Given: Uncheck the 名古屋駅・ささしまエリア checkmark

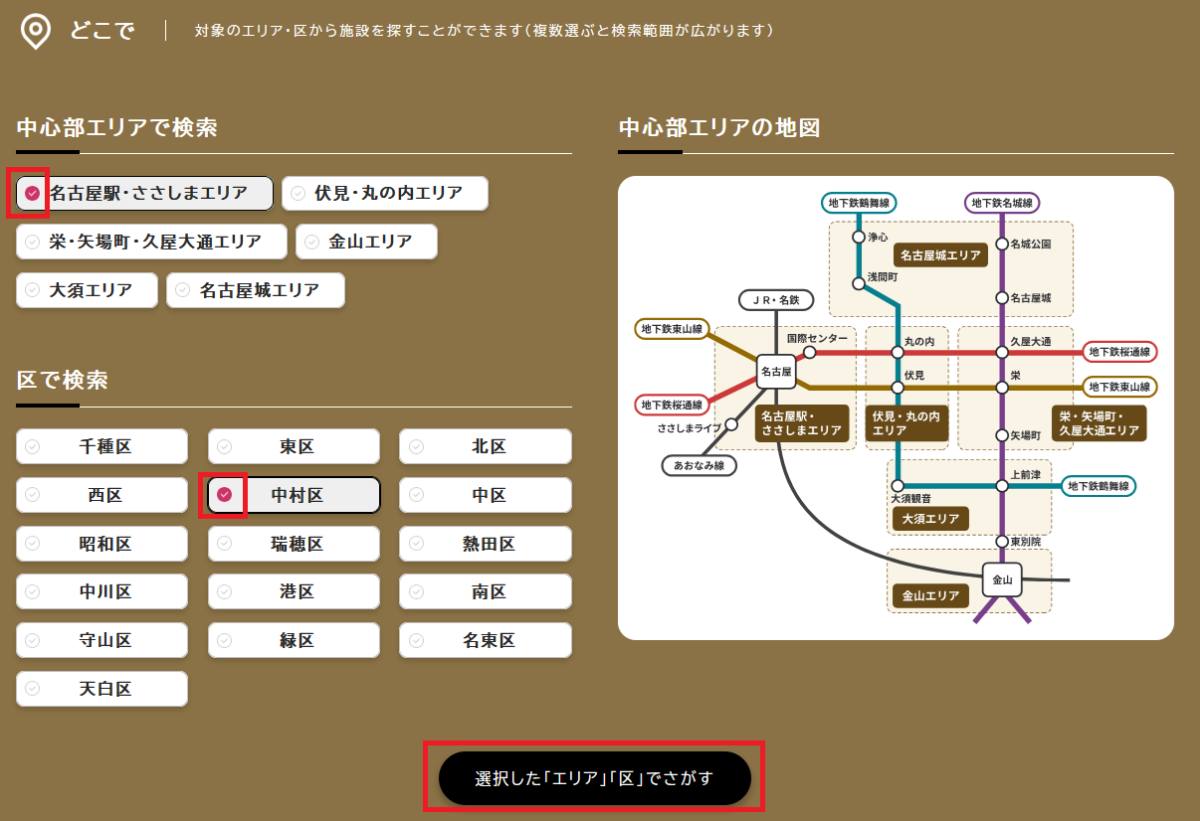Looking at the screenshot, I should (x=33, y=194).
